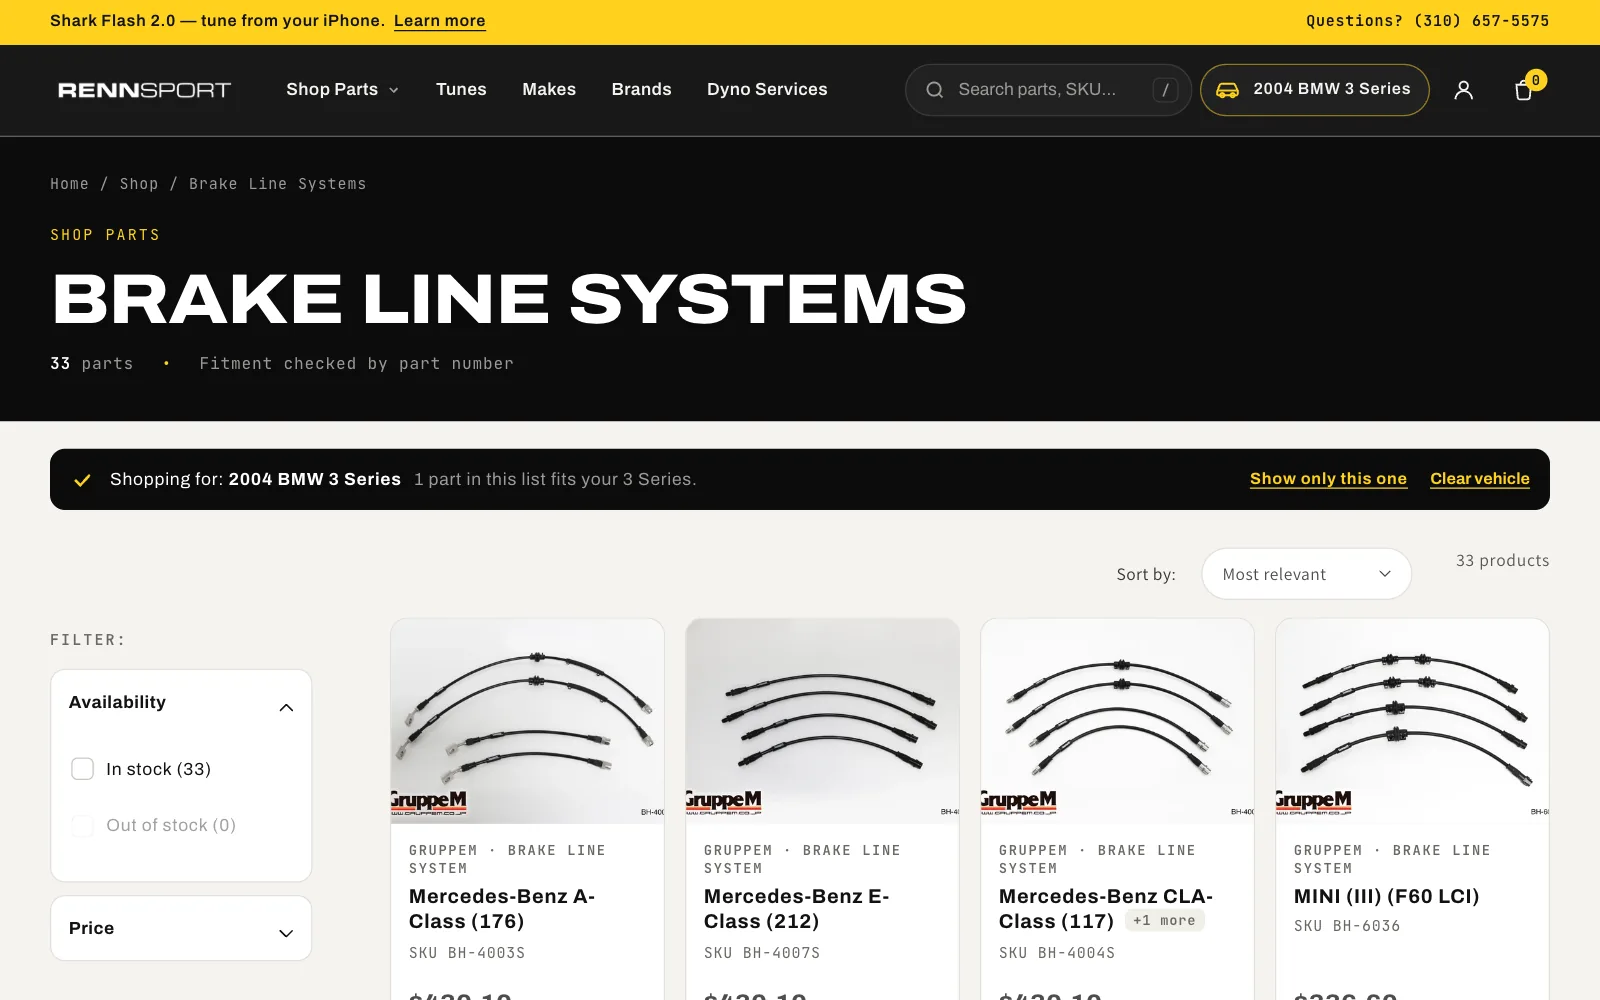Open Mercedes-Benz E-Class (212) product image
1600x1000 pixels.
pos(822,721)
